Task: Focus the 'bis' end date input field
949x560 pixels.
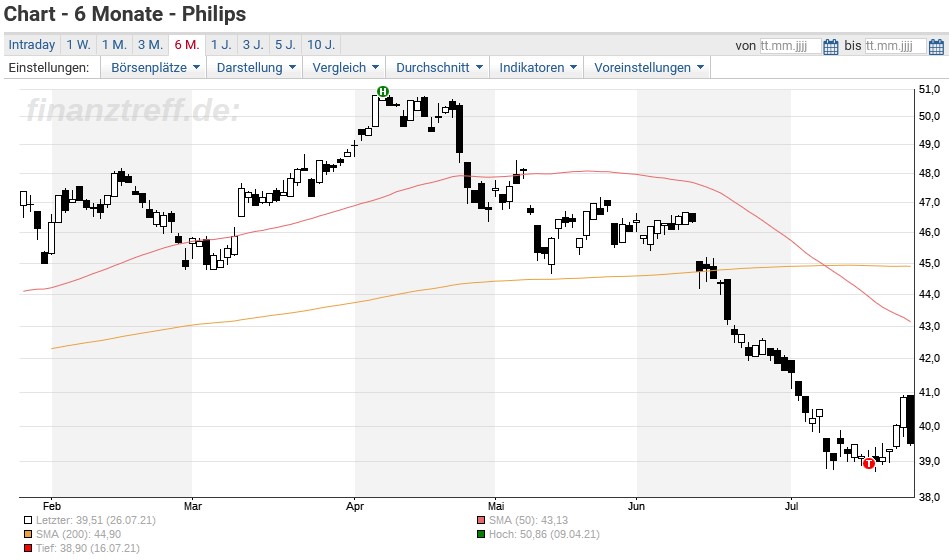Action: pos(896,46)
